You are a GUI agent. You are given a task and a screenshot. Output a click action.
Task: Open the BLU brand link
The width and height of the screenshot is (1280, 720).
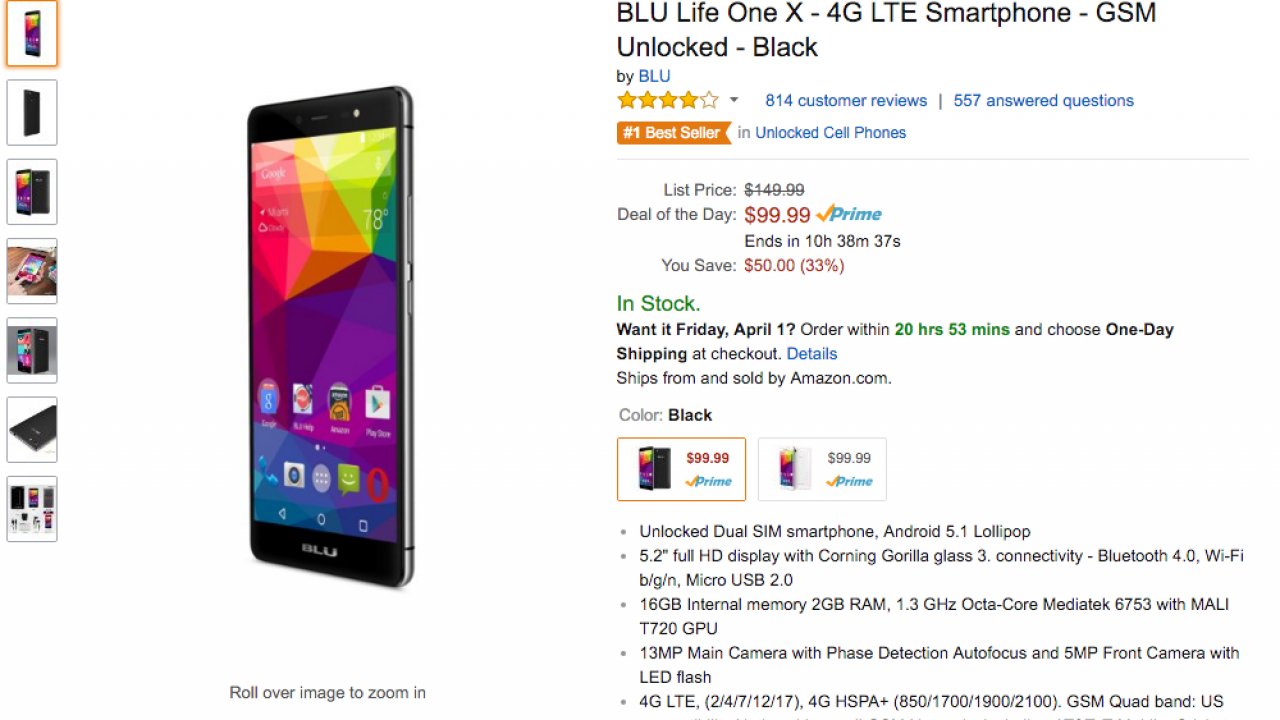coord(654,76)
